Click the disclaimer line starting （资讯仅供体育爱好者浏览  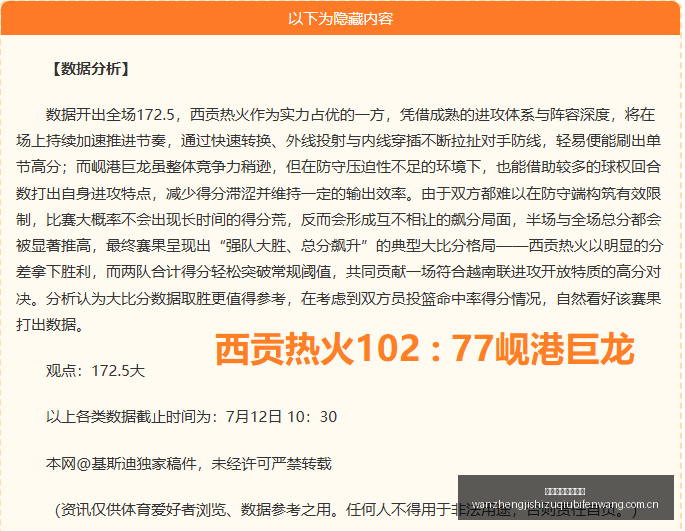click(x=347, y=510)
